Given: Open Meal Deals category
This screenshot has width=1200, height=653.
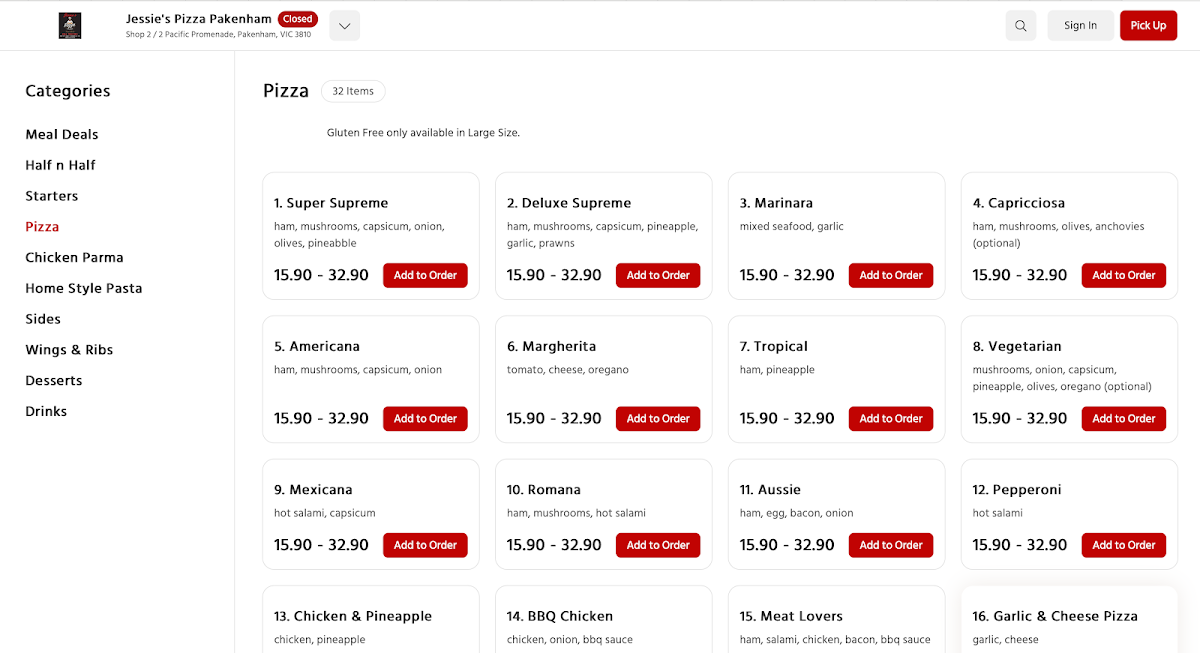Looking at the screenshot, I should (62, 134).
